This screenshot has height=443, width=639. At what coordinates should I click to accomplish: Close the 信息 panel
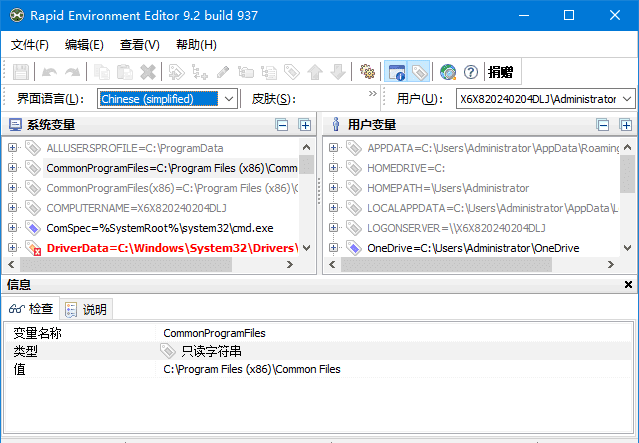coord(628,284)
